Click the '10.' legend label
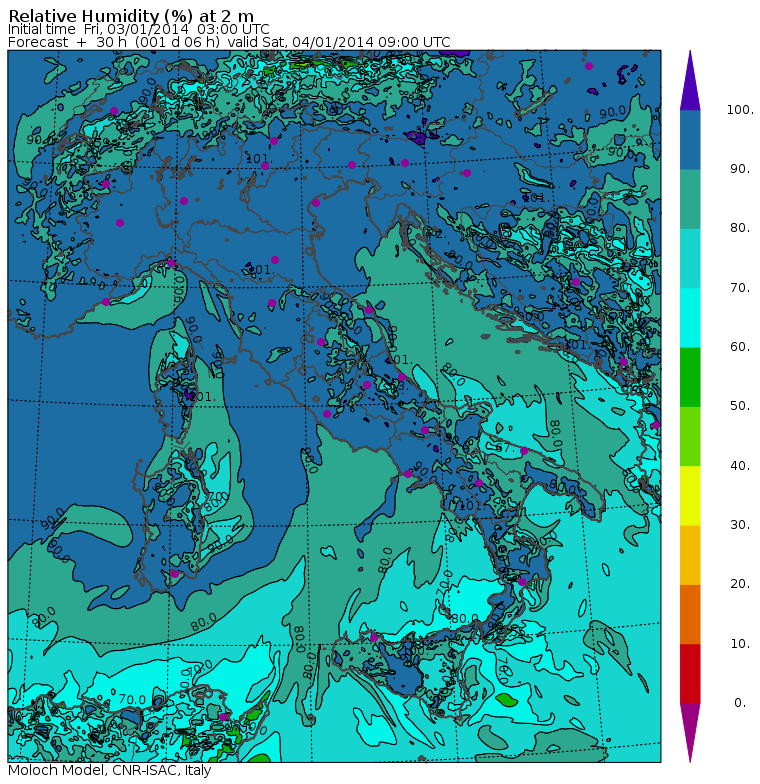 tap(740, 644)
